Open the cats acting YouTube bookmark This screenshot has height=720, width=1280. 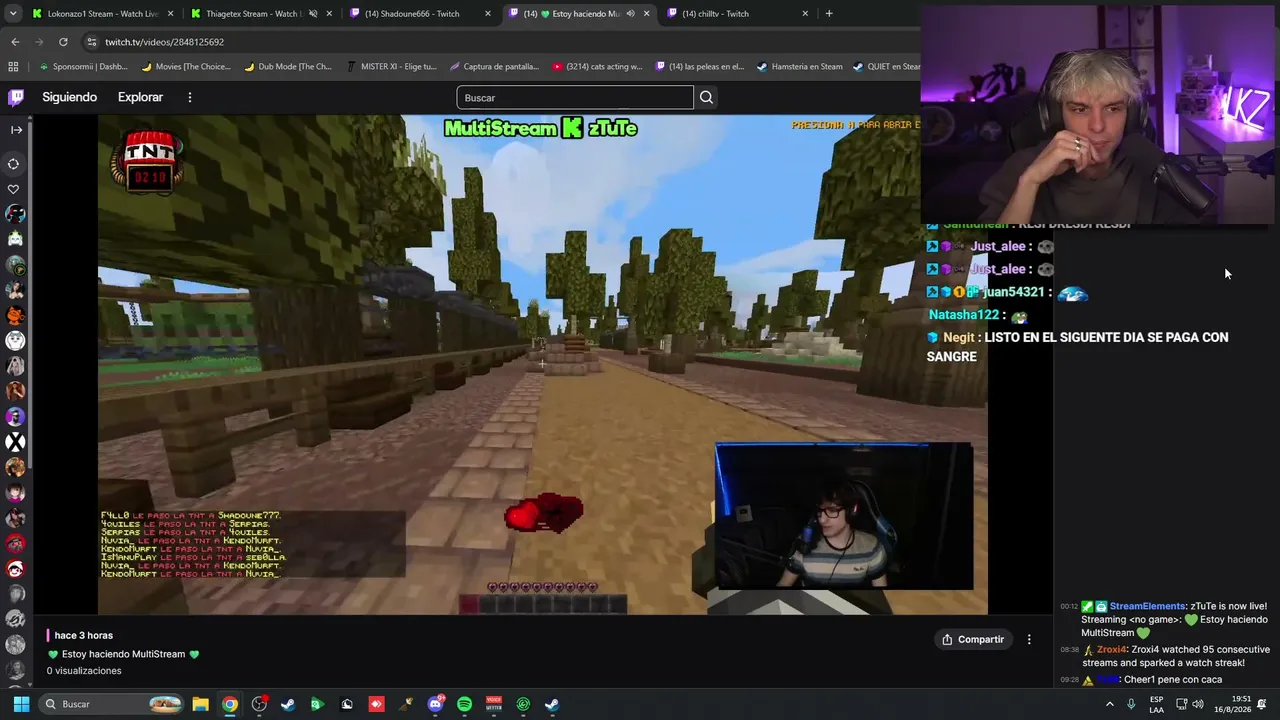tap(598, 67)
